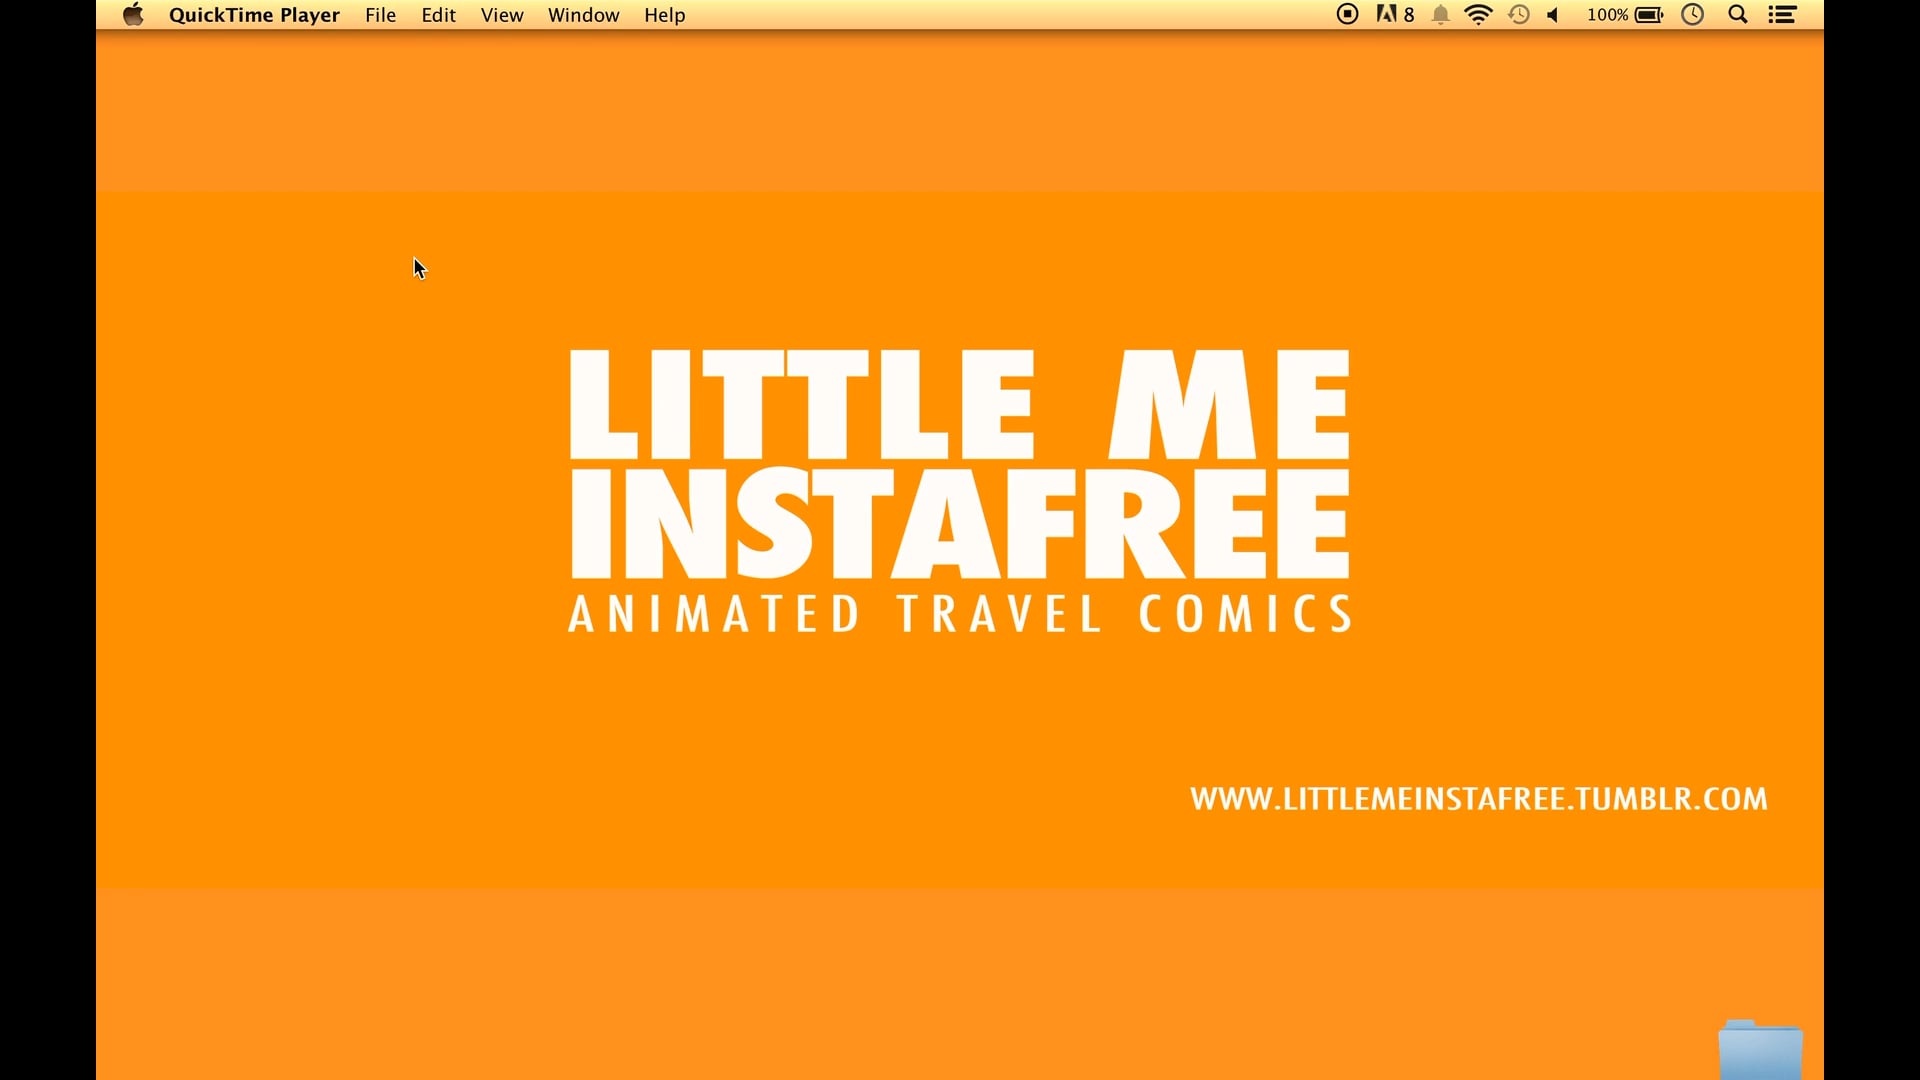Stop the screen recording from menu bar
1920x1080 pixels.
1347,14
